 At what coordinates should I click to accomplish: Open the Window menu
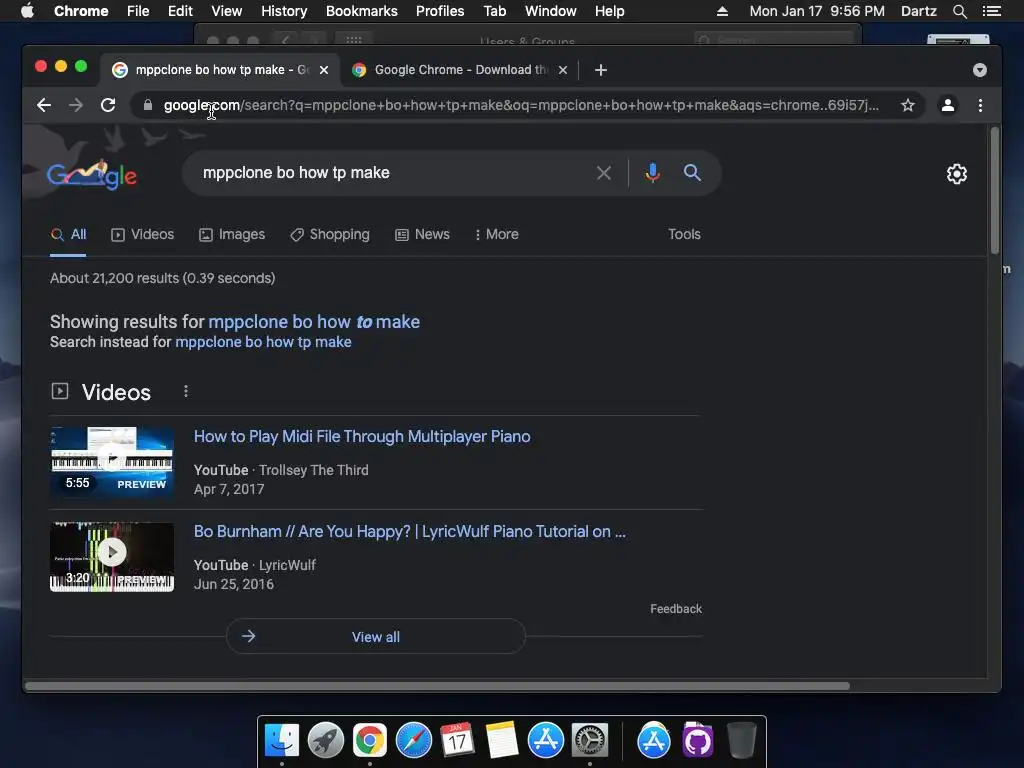click(551, 11)
